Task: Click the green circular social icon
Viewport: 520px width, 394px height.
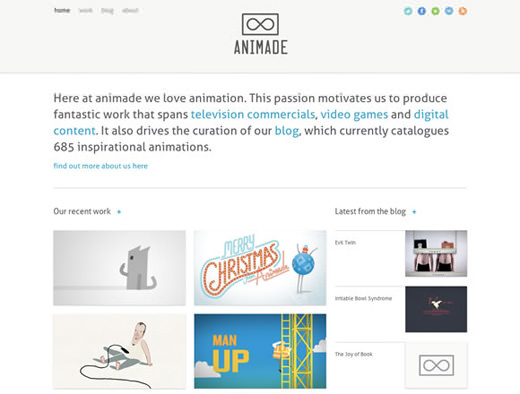Action: (435, 11)
